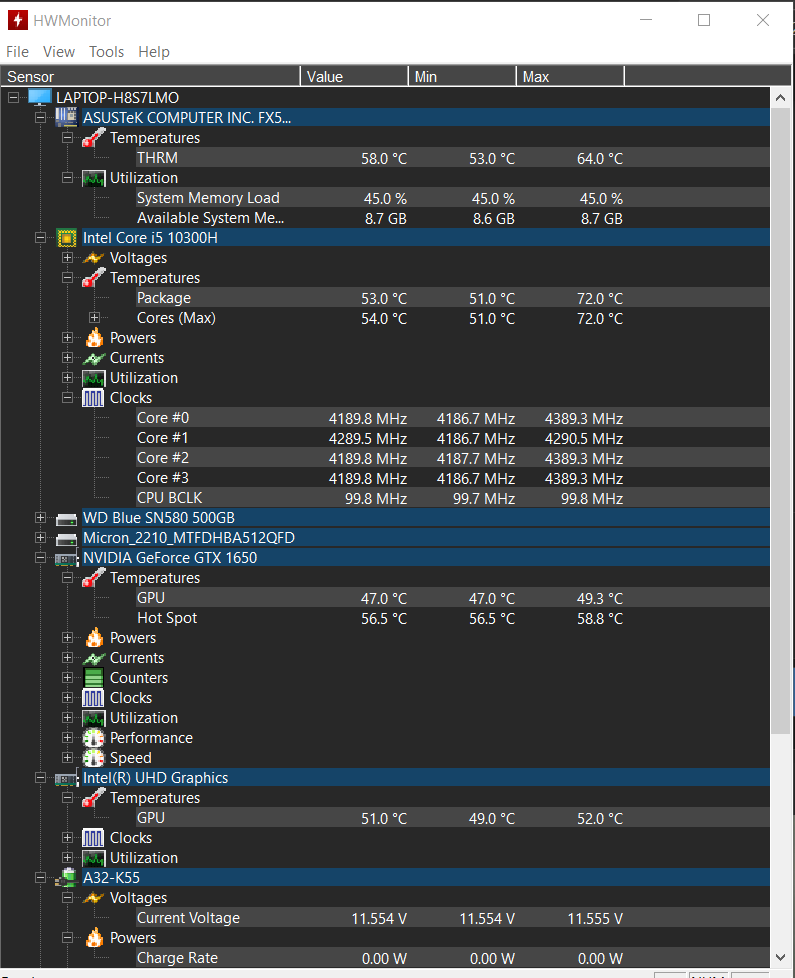This screenshot has width=795, height=978.
Task: Select the Core #1 clock row
Action: [x=453, y=437]
